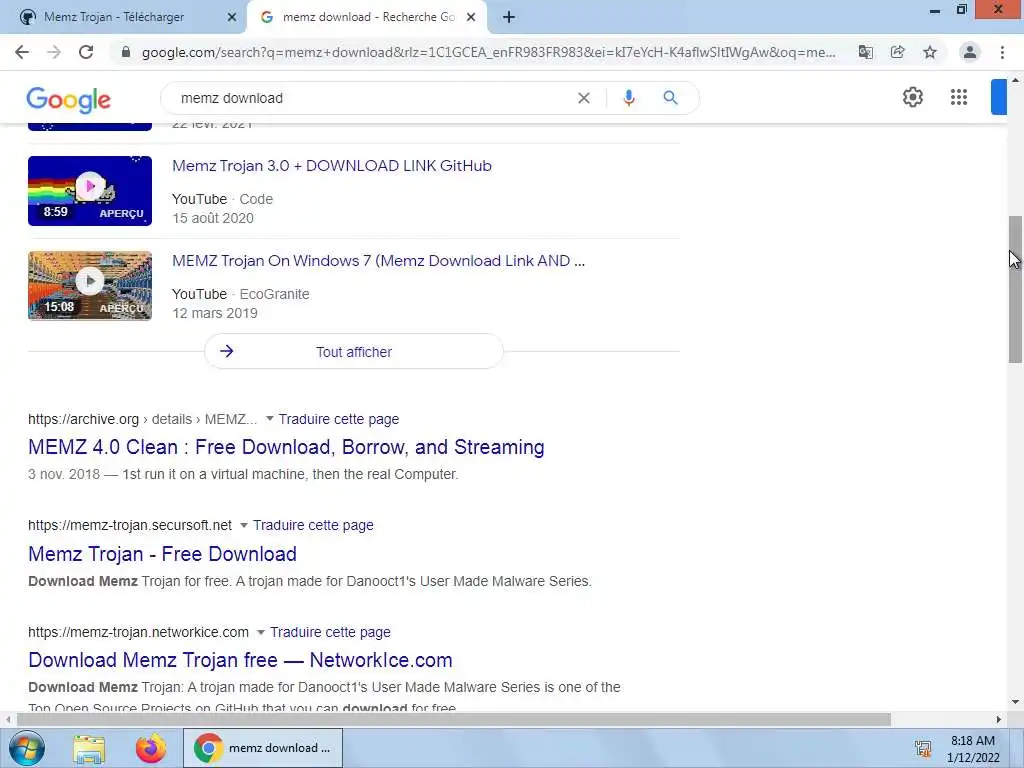
Task: Click the https://memz-trojan.networkice.com URL text
Action: [138, 632]
